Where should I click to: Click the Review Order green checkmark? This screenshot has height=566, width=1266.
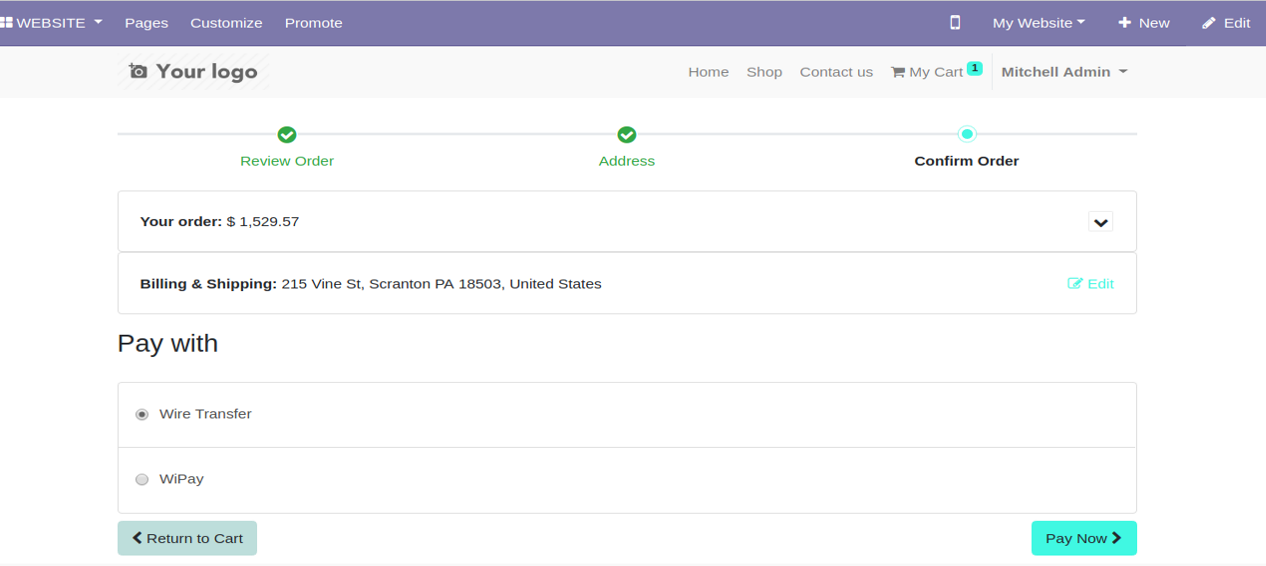click(287, 134)
